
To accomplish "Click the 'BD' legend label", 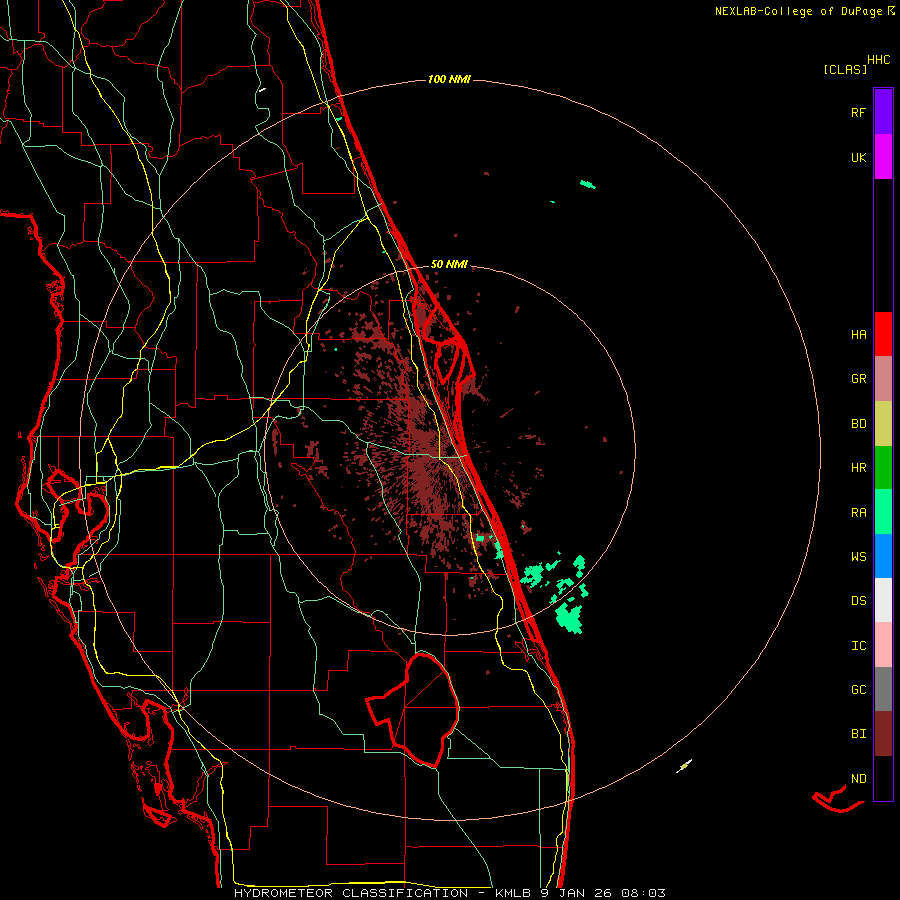I will point(858,424).
